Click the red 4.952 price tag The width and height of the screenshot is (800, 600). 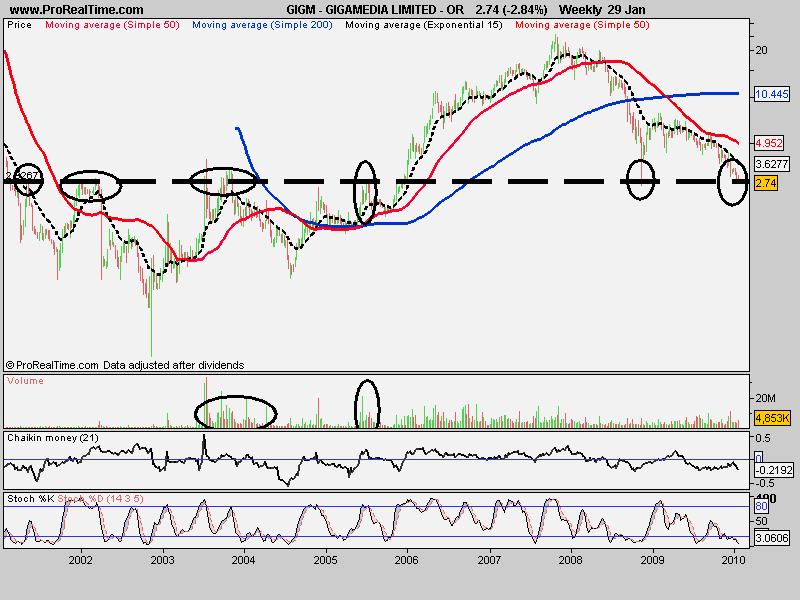pos(769,143)
